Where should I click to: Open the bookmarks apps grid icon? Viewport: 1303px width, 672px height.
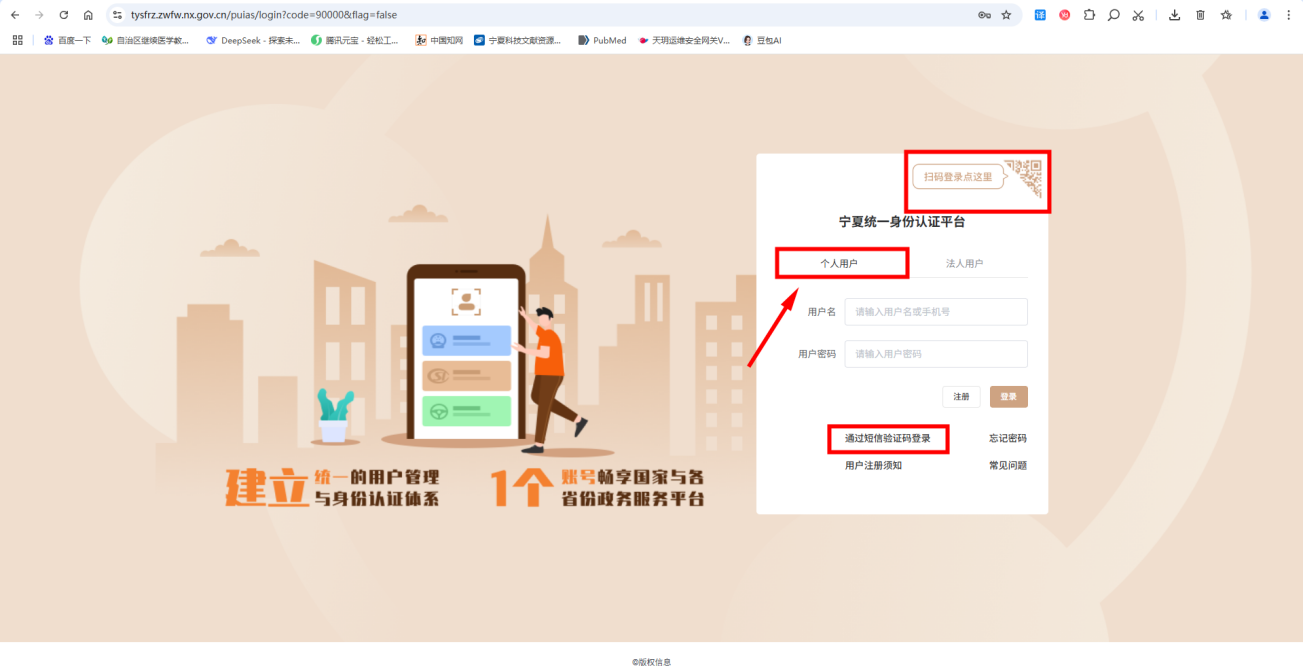[x=17, y=40]
